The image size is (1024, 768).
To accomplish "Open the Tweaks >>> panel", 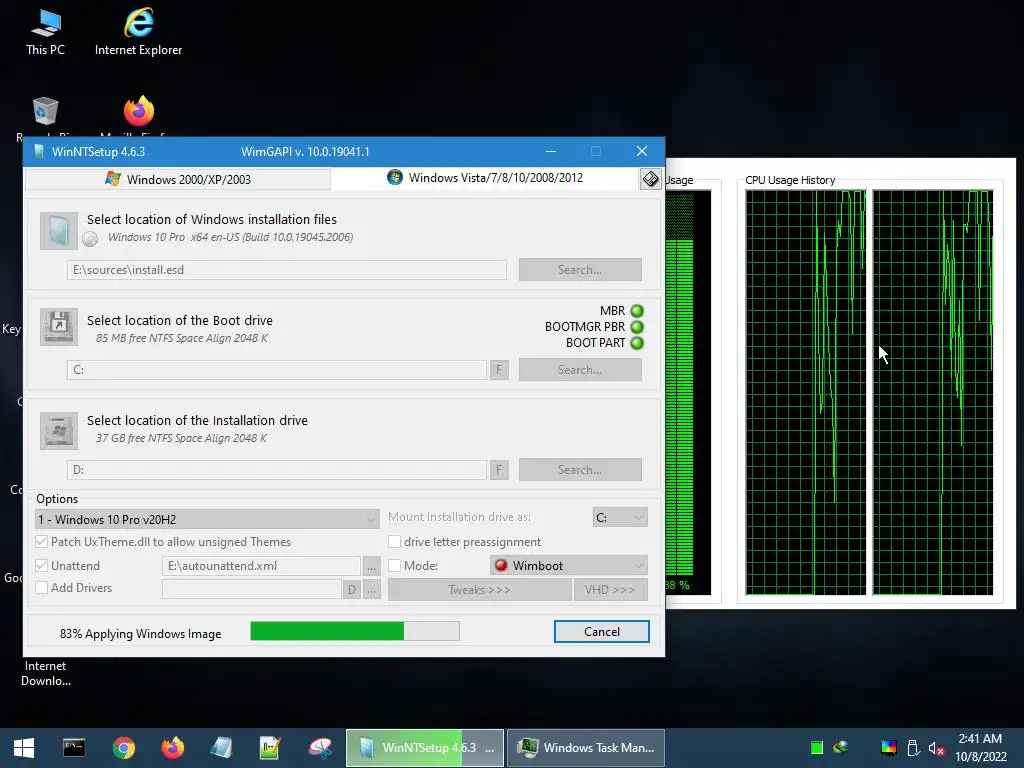I will (479, 590).
